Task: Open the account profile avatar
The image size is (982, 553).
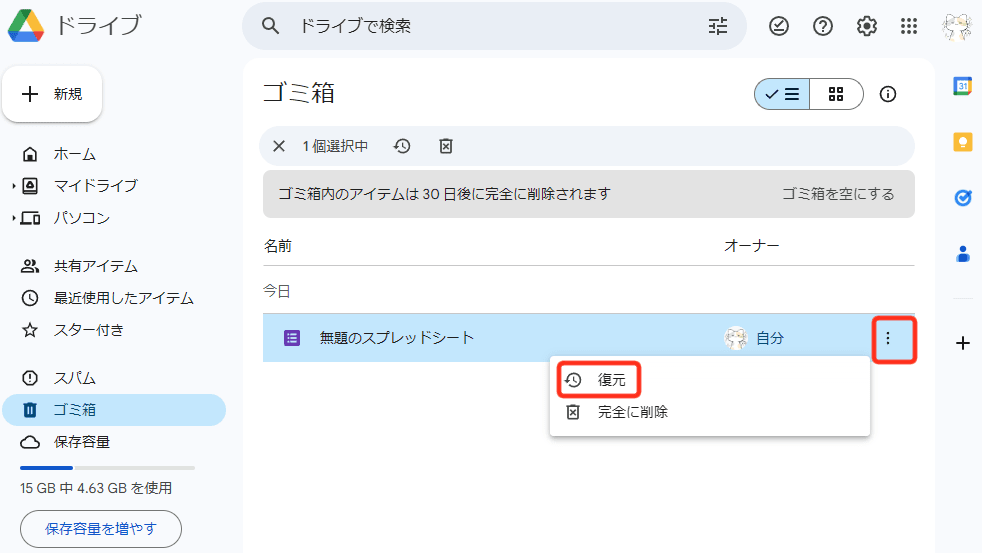Action: click(x=957, y=26)
